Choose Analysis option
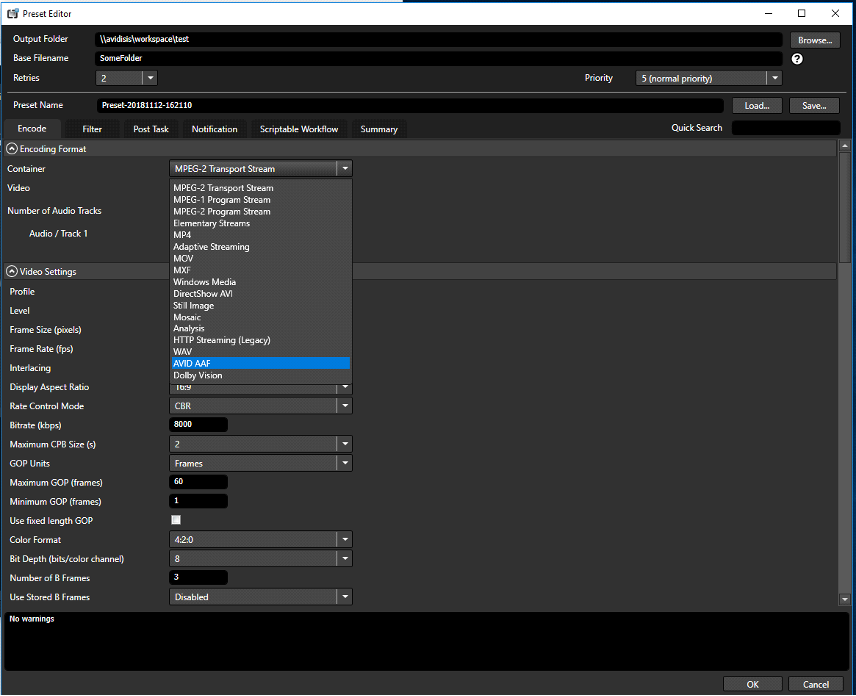Image resolution: width=856 pixels, height=696 pixels. pyautogui.click(x=261, y=328)
